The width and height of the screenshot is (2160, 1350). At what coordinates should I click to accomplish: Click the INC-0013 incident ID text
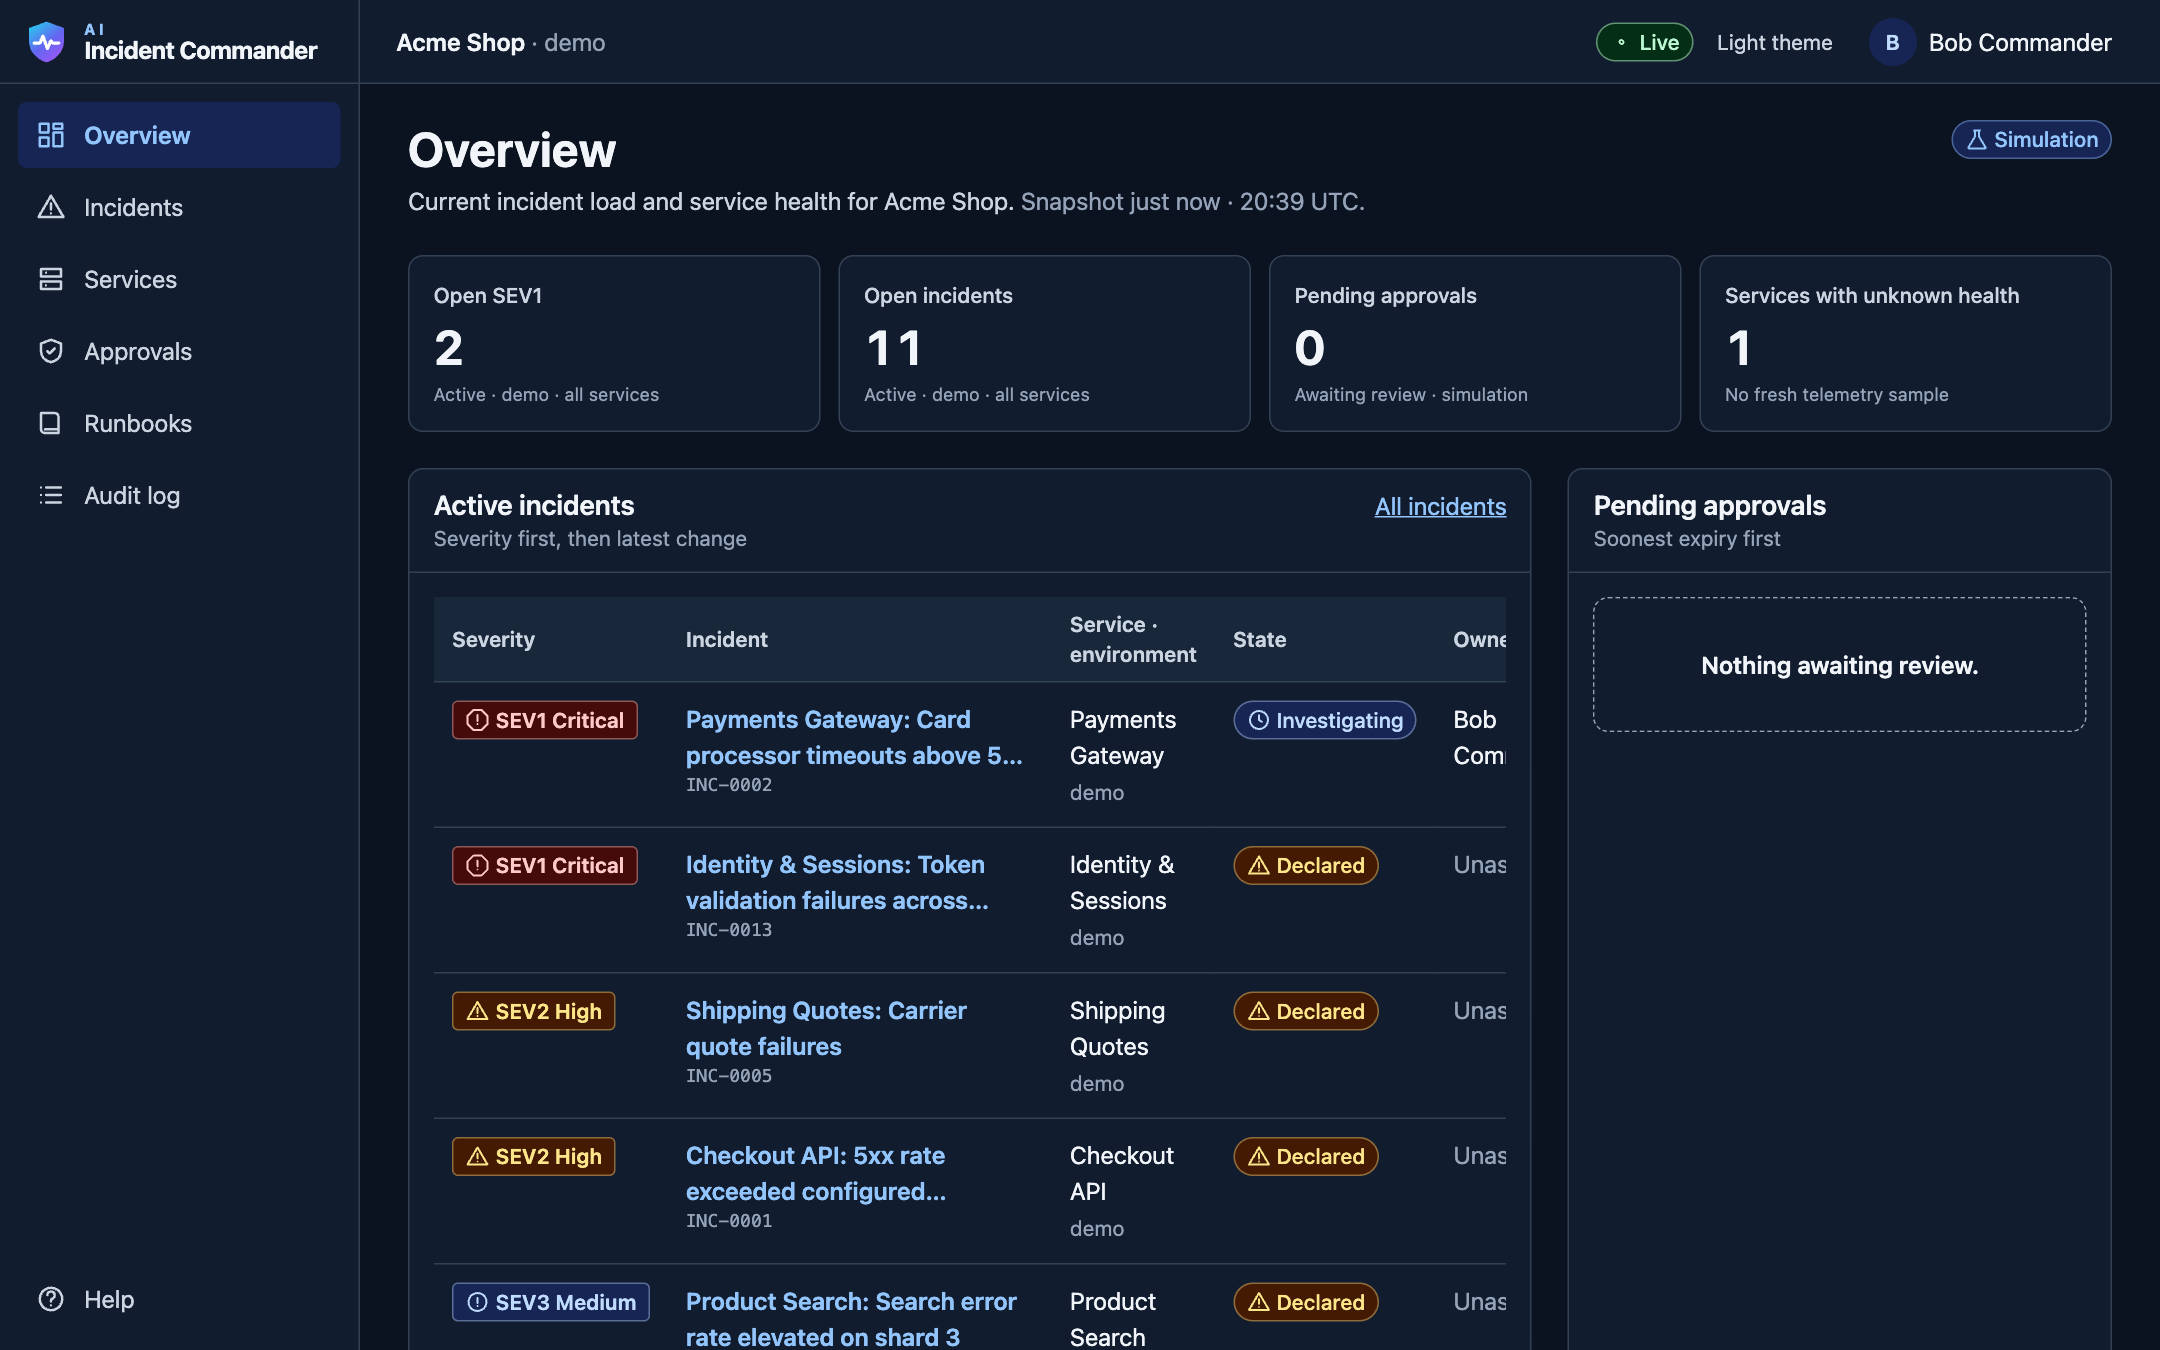(729, 930)
